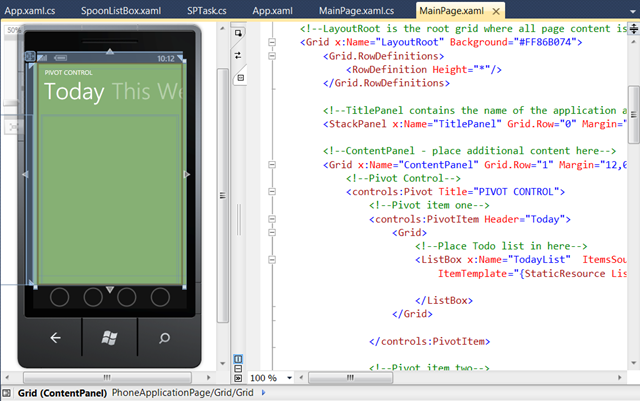Click the designer left resize arrow handle
This screenshot has width=640, height=401.
25,174
